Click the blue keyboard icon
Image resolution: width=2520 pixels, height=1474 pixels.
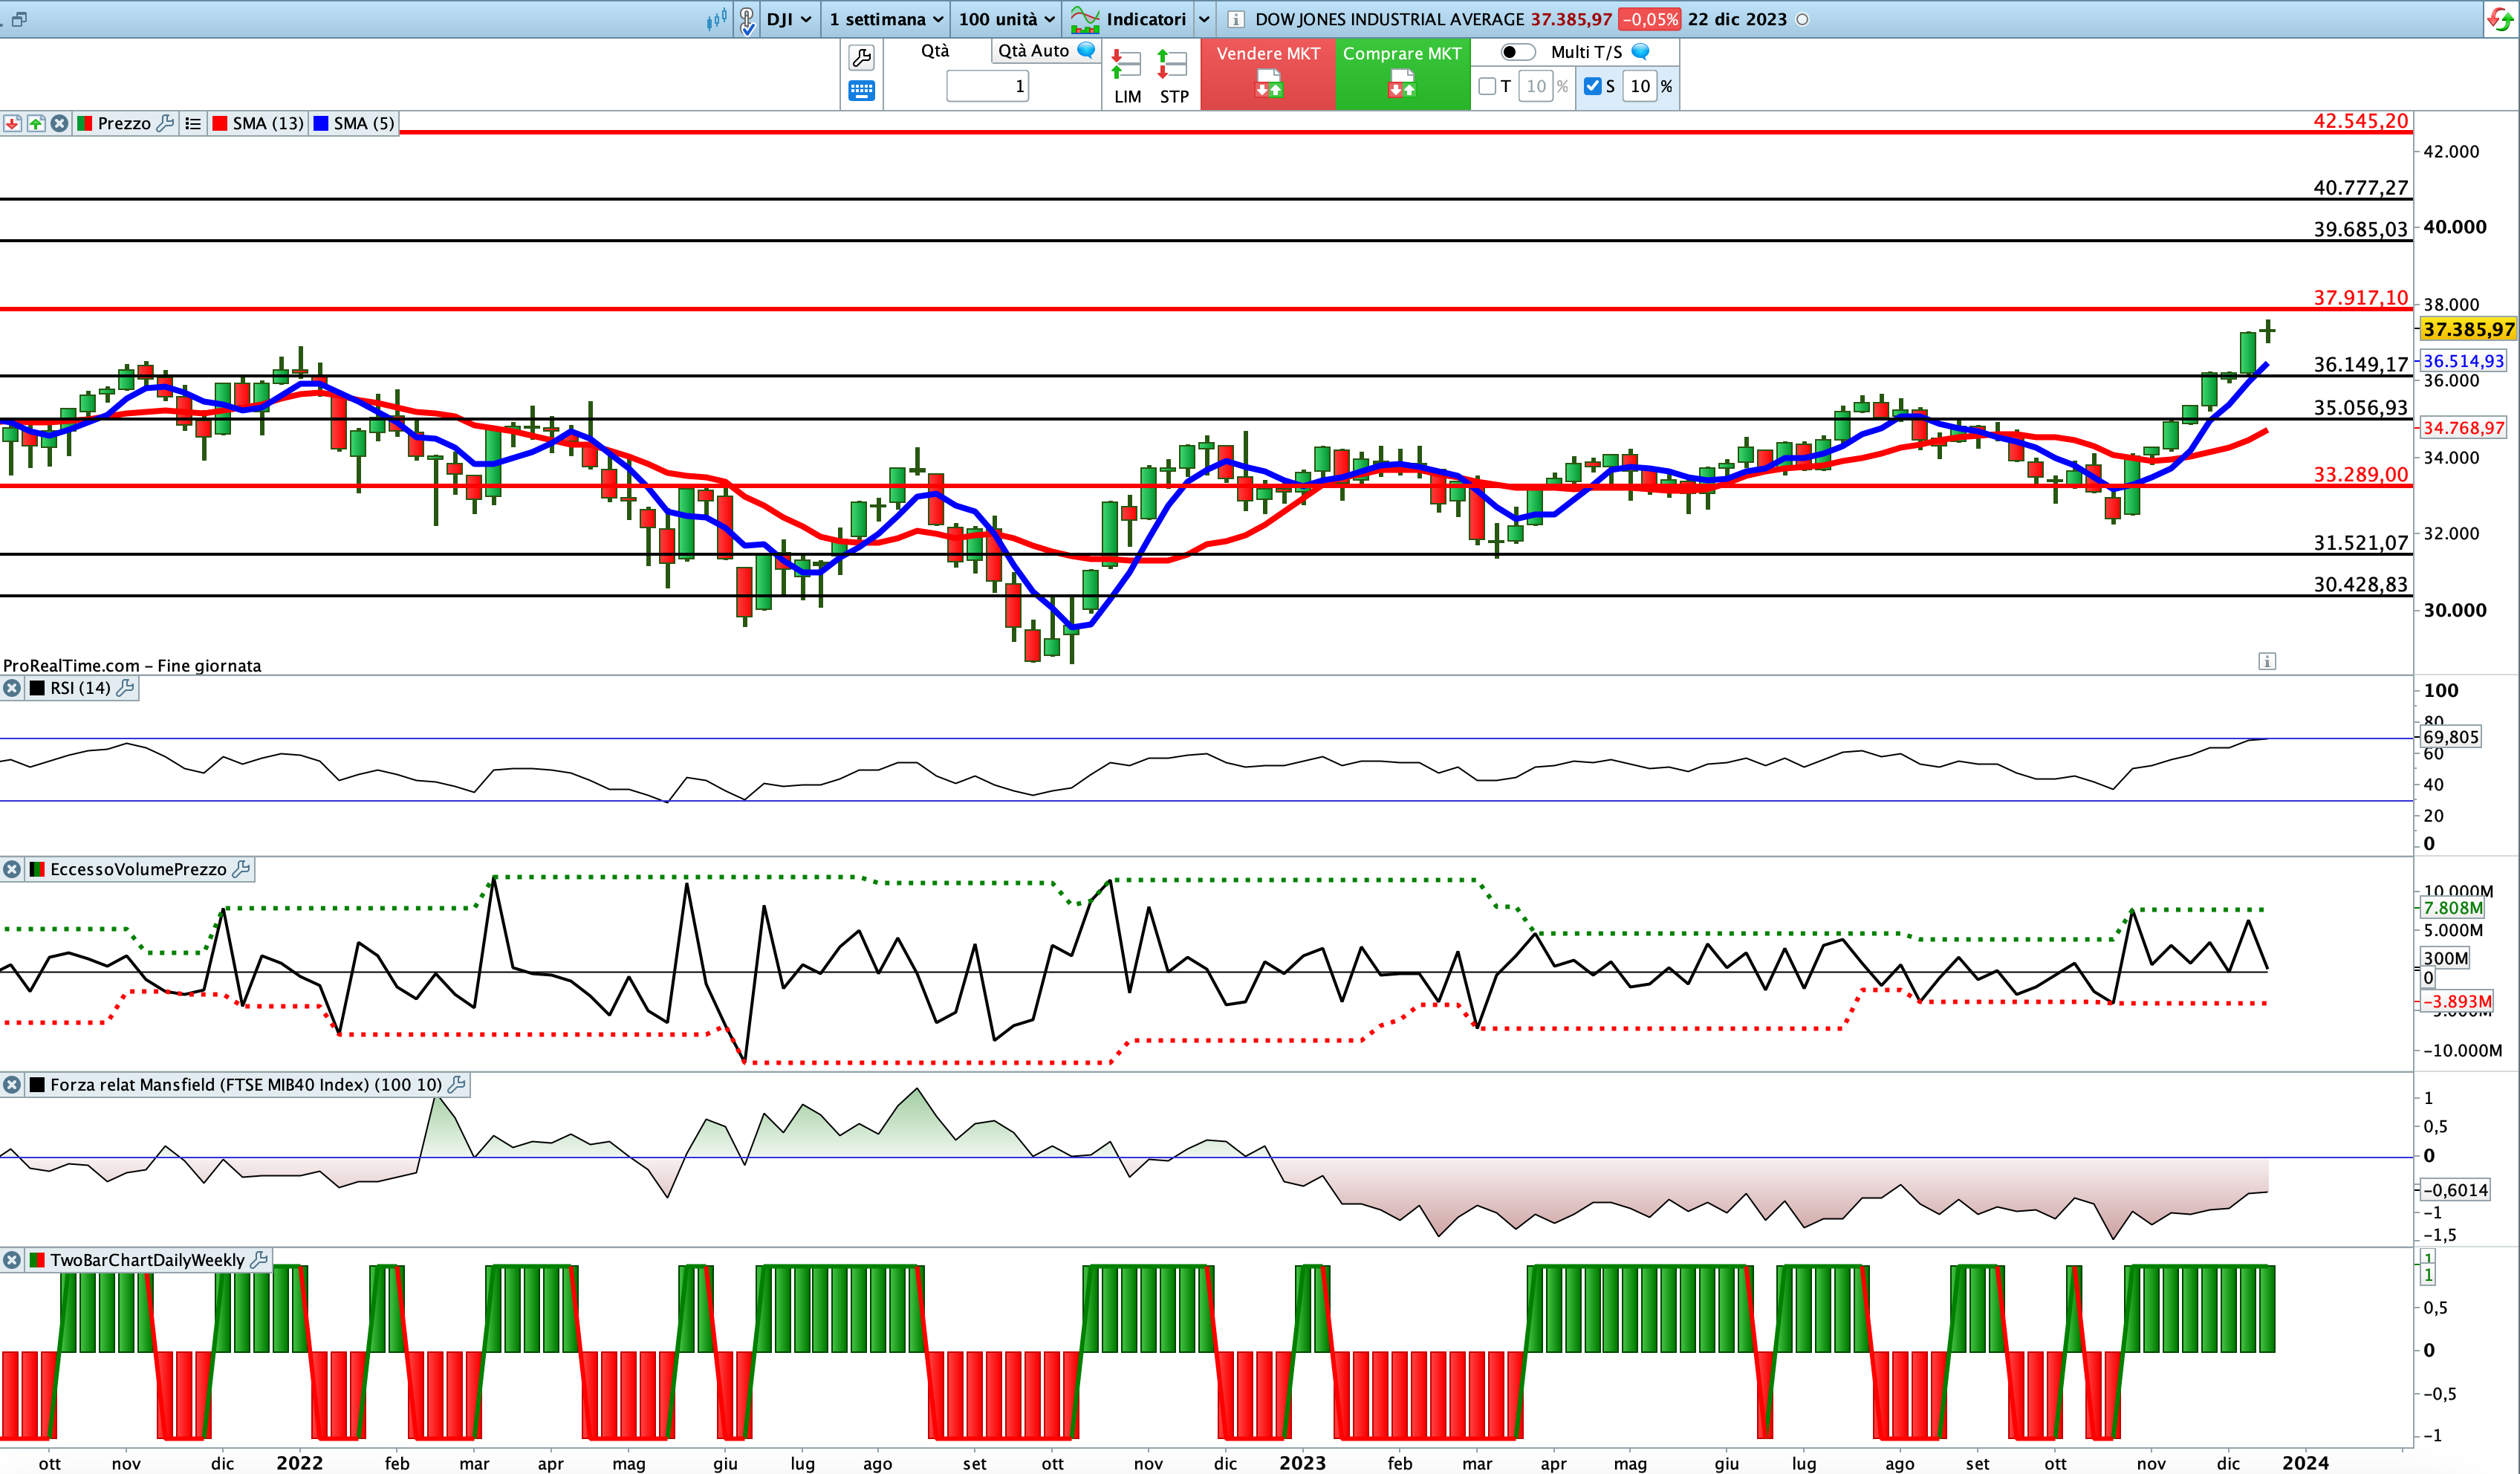(861, 91)
